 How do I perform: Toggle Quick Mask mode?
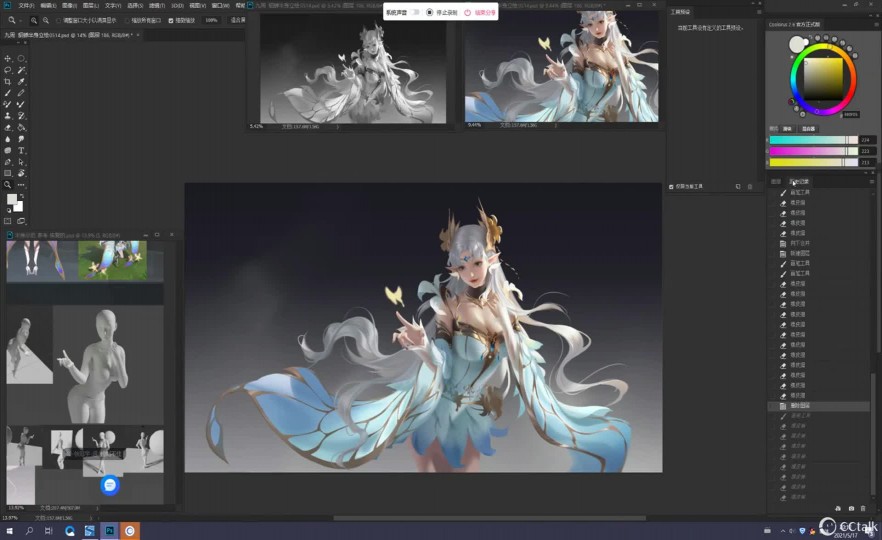8,221
